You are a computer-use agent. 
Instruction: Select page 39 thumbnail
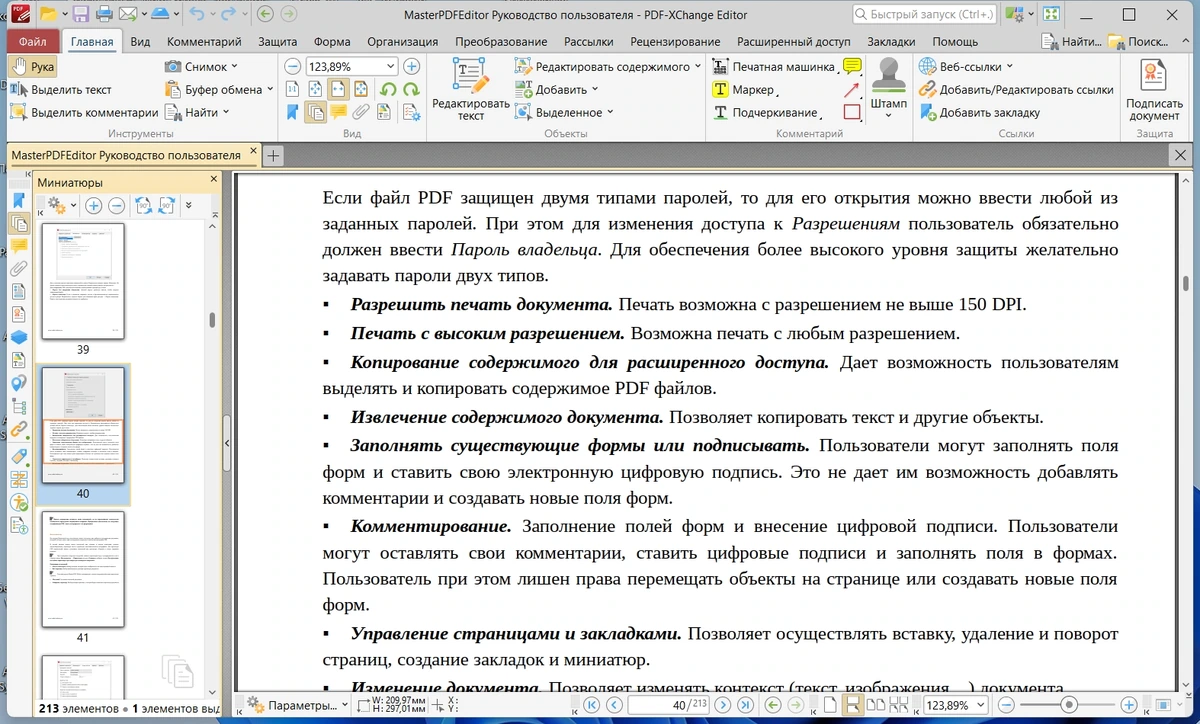[83, 282]
